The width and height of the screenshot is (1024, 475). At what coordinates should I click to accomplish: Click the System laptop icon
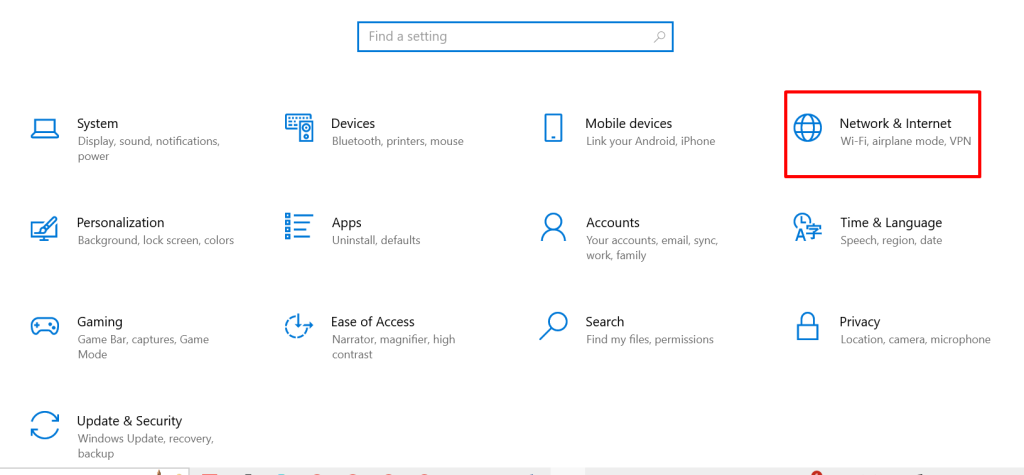pyautogui.click(x=45, y=128)
